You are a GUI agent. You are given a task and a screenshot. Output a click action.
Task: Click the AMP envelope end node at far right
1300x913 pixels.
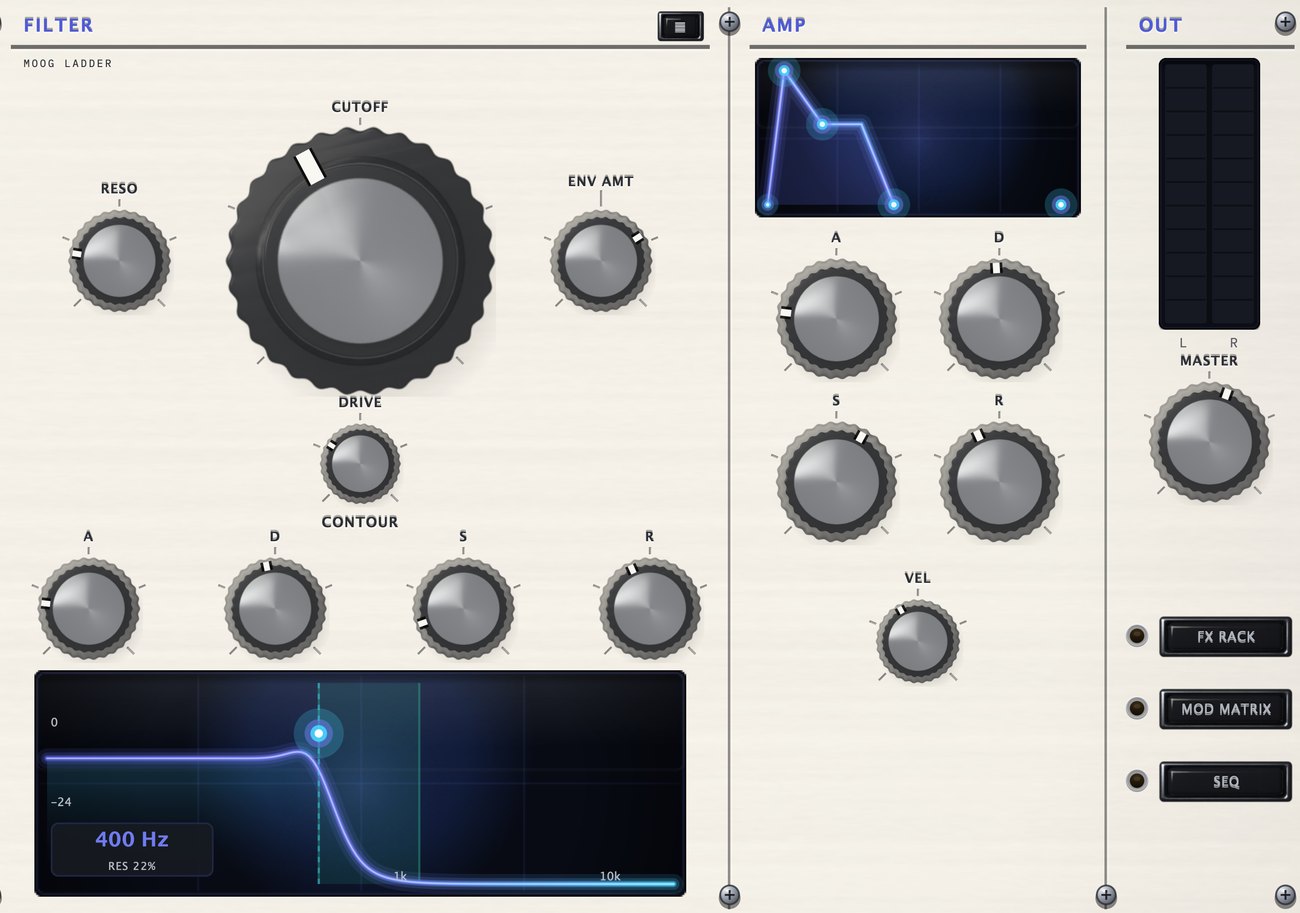1061,205
